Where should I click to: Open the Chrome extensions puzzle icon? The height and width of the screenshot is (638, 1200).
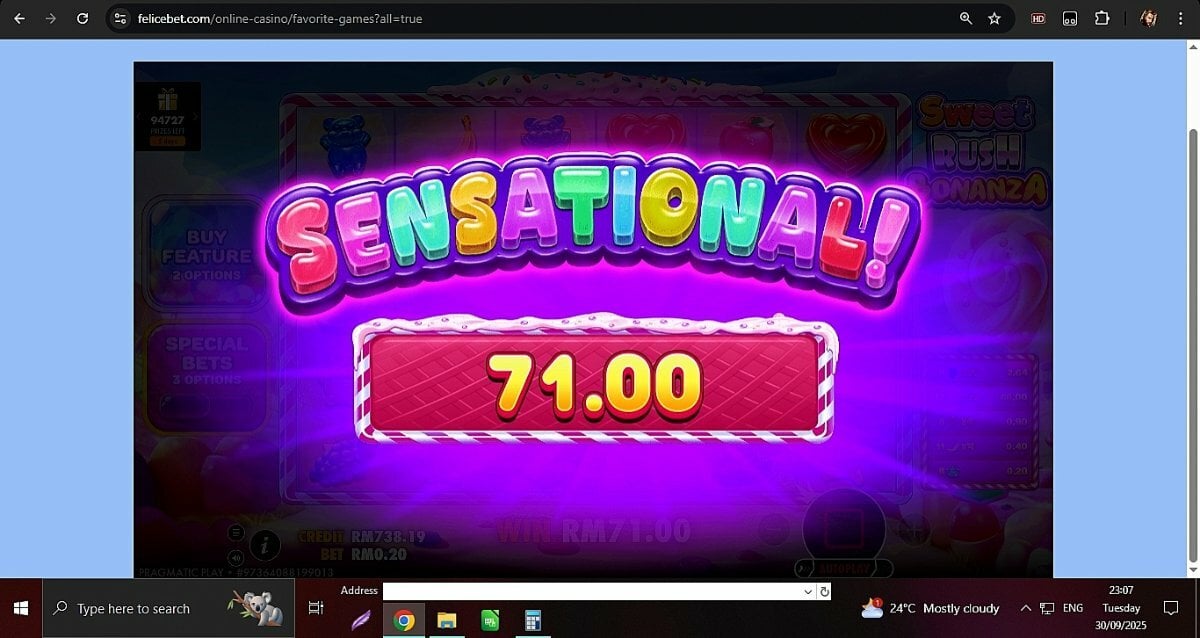[x=1102, y=18]
